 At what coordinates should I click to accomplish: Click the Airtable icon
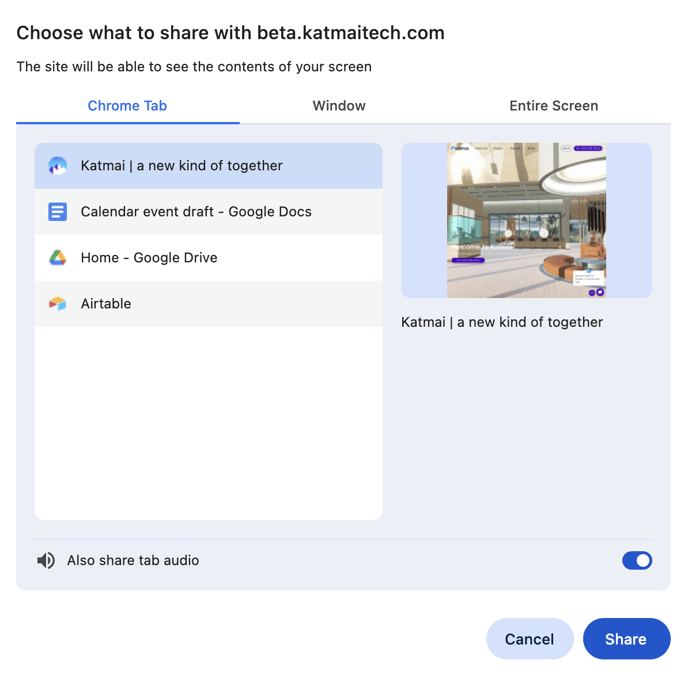(58, 304)
